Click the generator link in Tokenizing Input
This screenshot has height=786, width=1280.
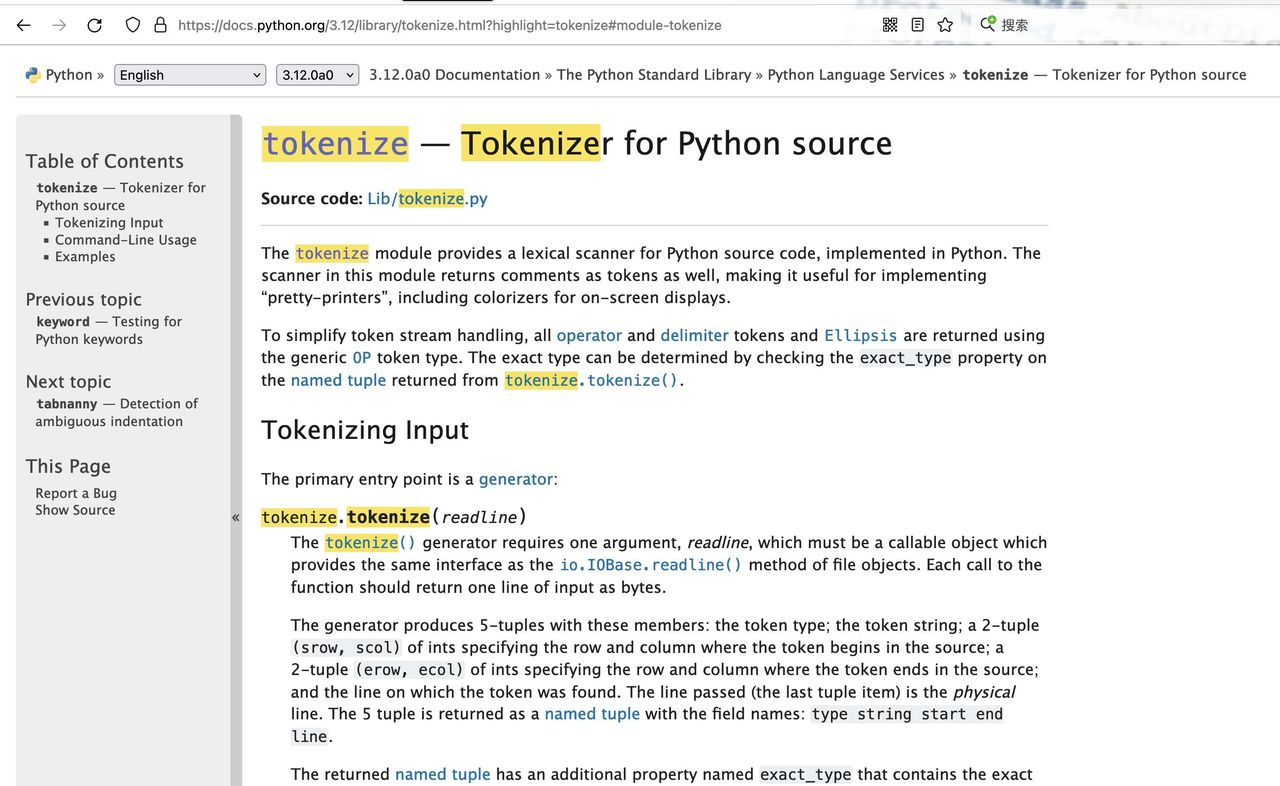pos(516,479)
